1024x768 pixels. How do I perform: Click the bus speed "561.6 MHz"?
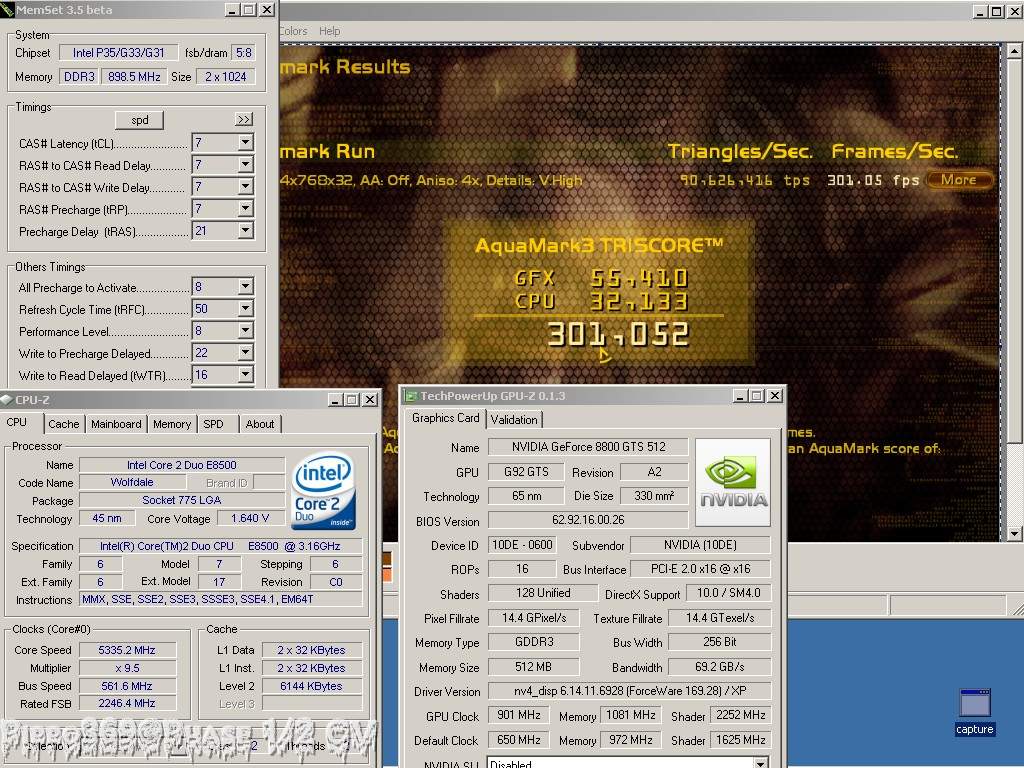[x=127, y=686]
